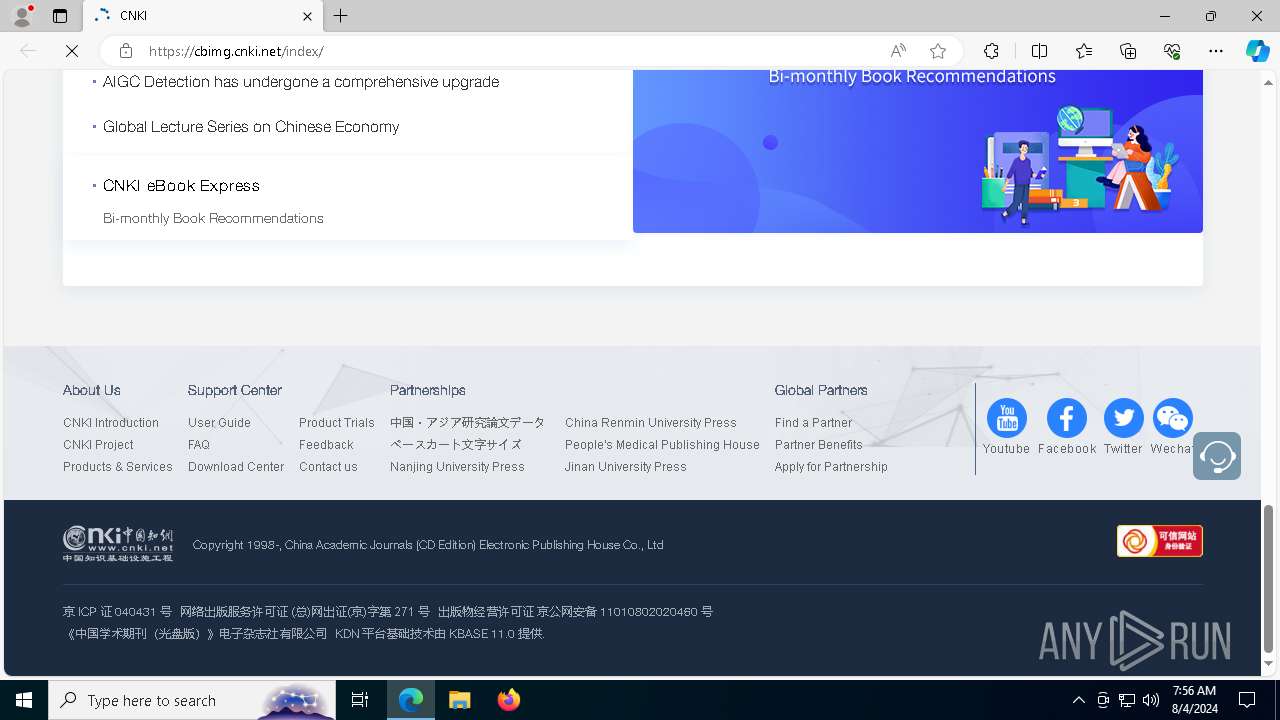Screen dimensions: 1280x720
Task: Open Edge Settings and more menu
Action: coord(1216,51)
